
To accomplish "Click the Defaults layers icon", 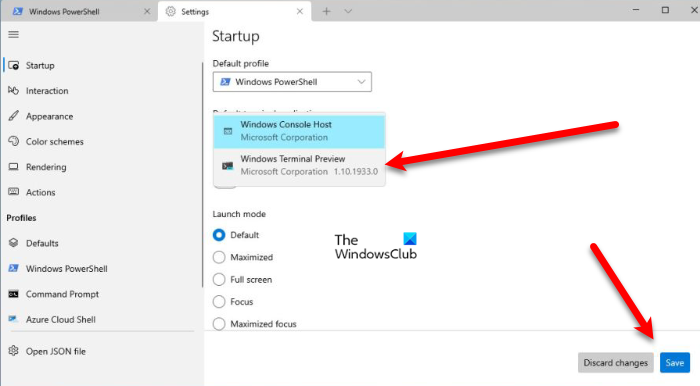I will point(13,243).
